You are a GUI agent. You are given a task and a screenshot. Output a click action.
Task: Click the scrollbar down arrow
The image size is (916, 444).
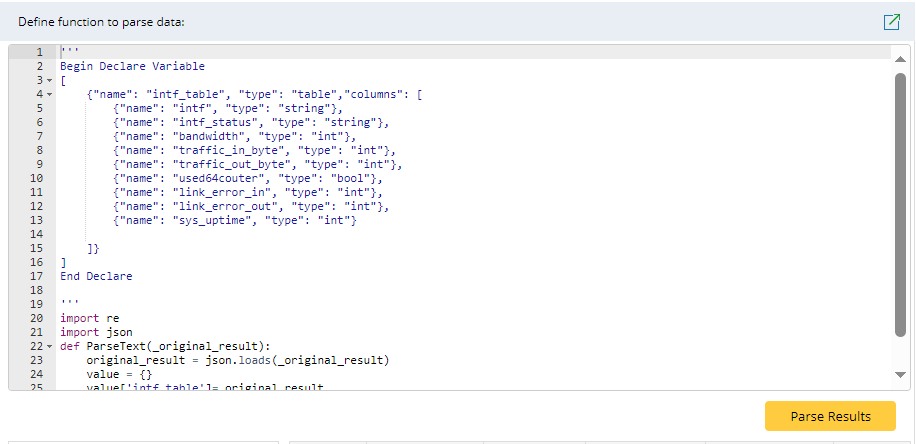pos(900,374)
